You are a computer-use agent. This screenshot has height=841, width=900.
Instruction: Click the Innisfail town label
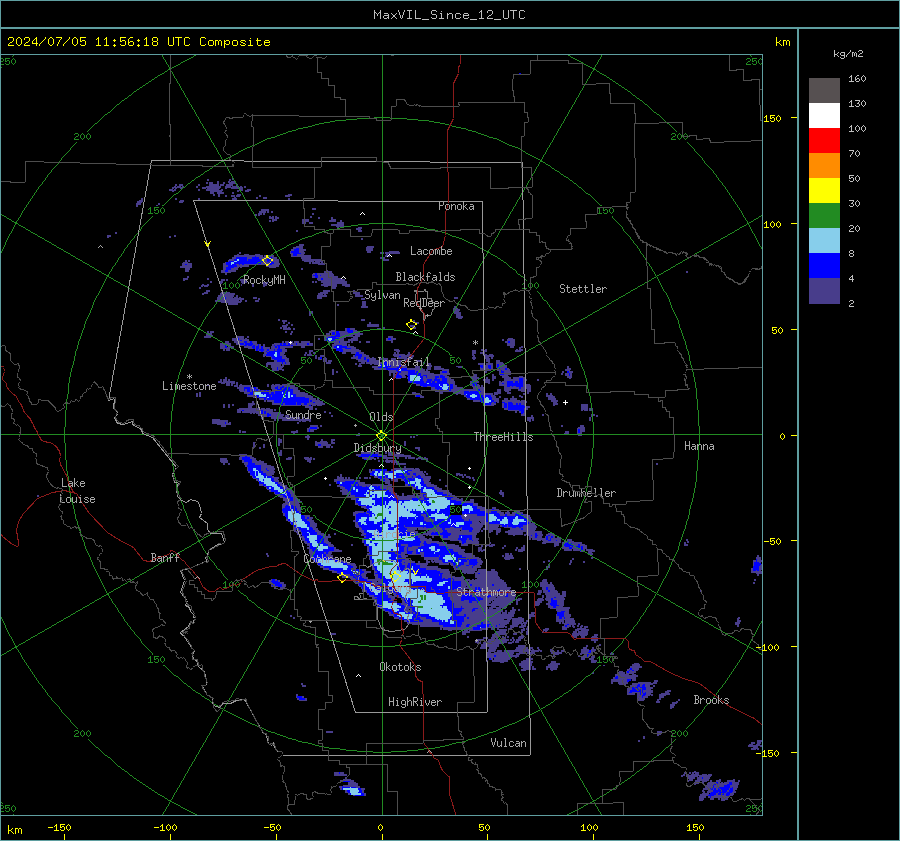coord(404,362)
